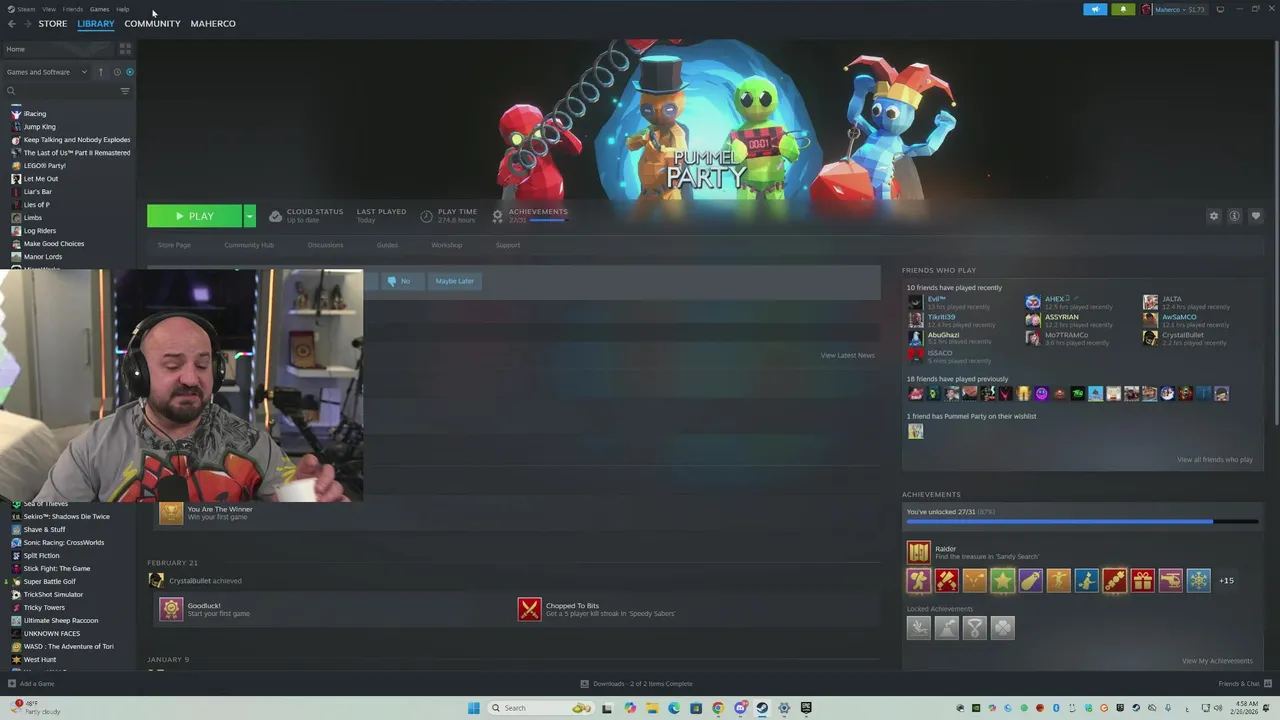The width and height of the screenshot is (1280, 720).
Task: Click the Achievements gear icon near play bar
Action: coord(497,216)
